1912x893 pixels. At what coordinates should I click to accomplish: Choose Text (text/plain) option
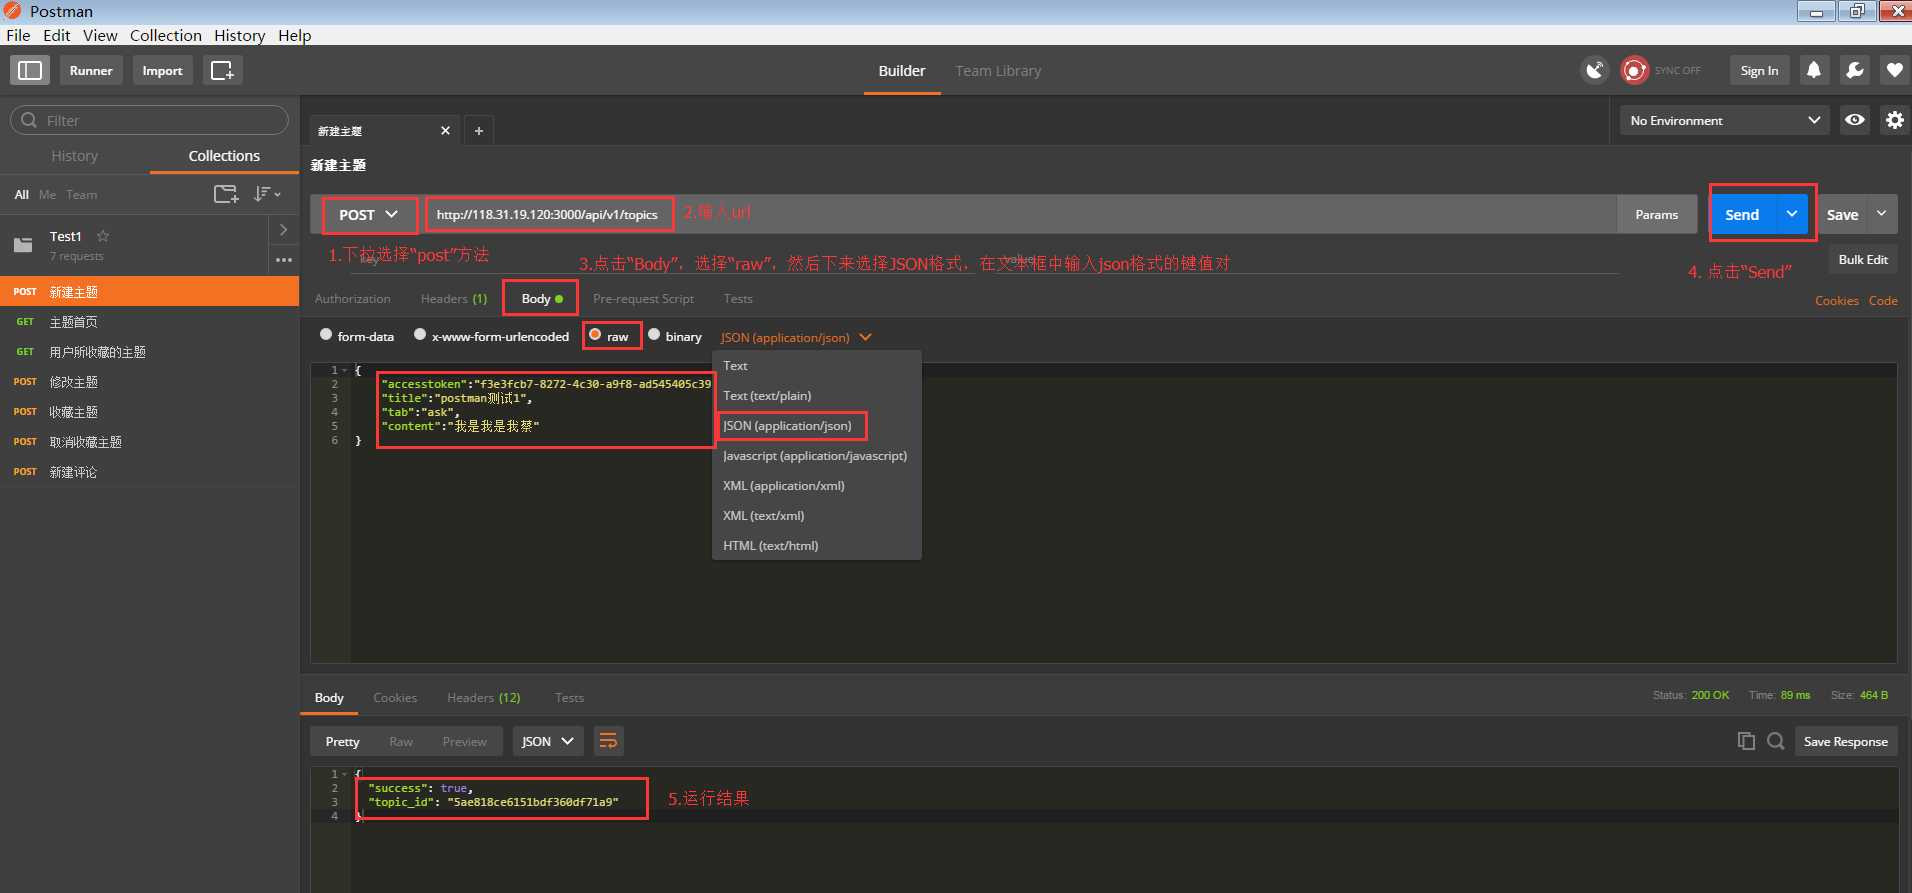pyautogui.click(x=816, y=396)
